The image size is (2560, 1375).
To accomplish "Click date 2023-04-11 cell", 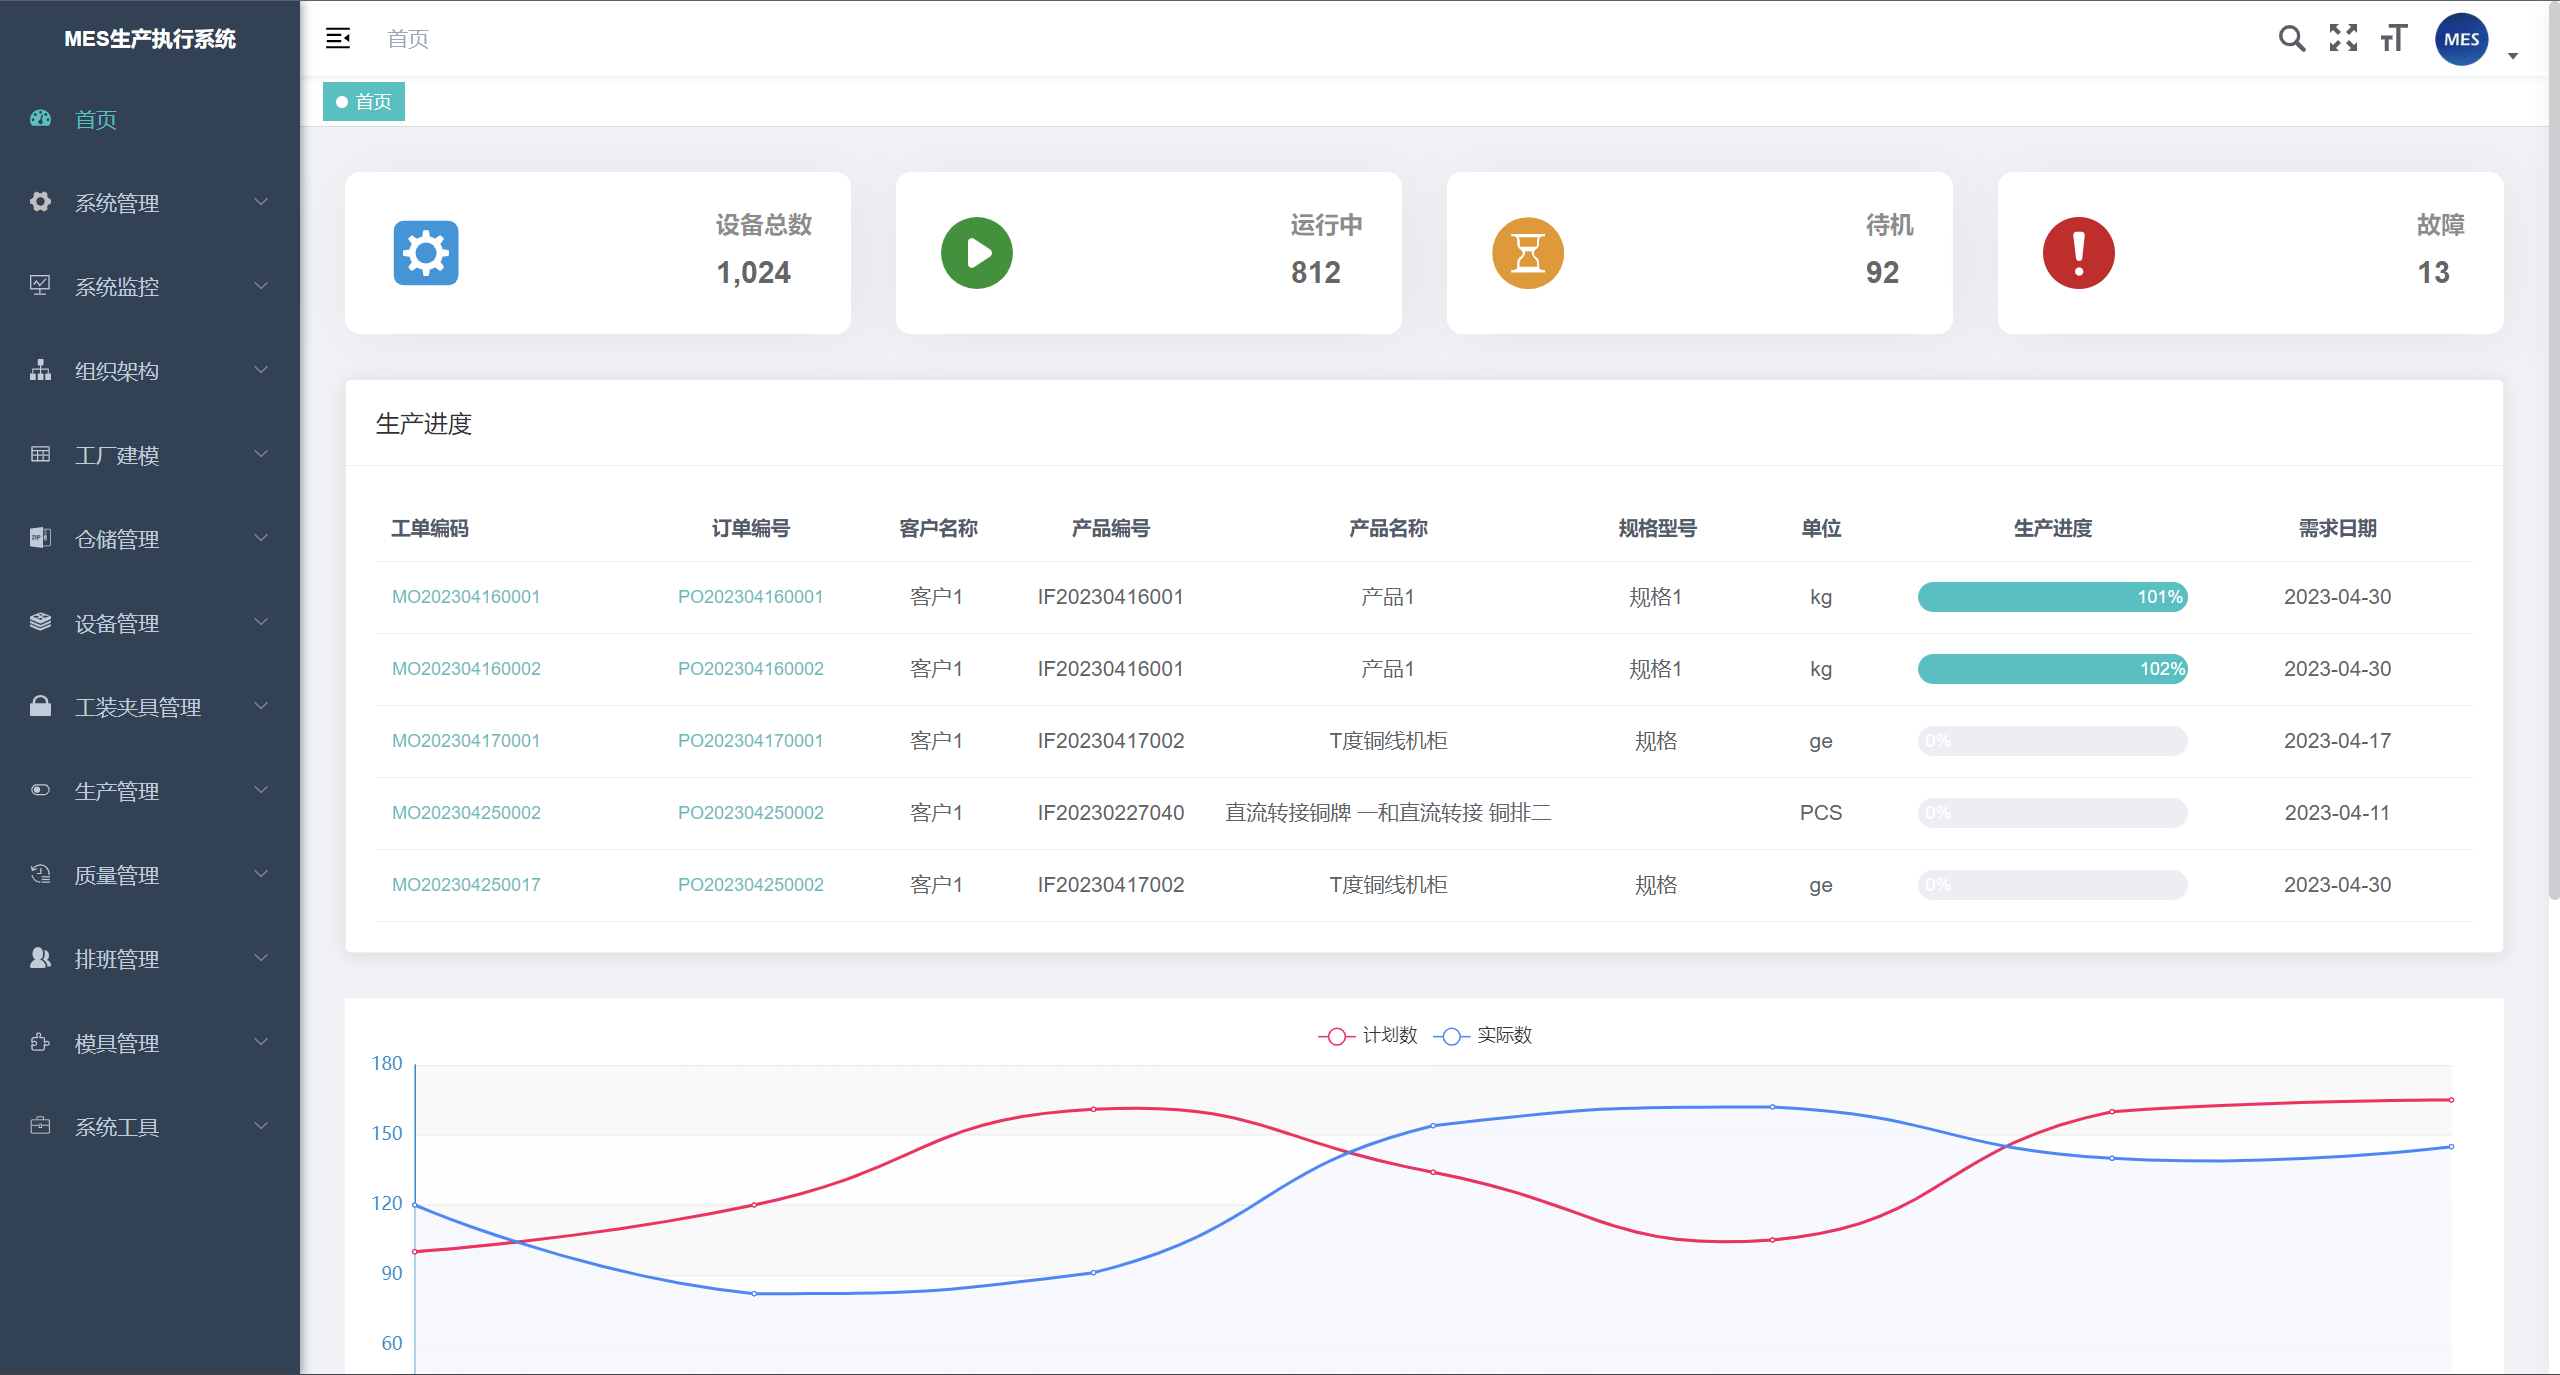I will [2337, 813].
